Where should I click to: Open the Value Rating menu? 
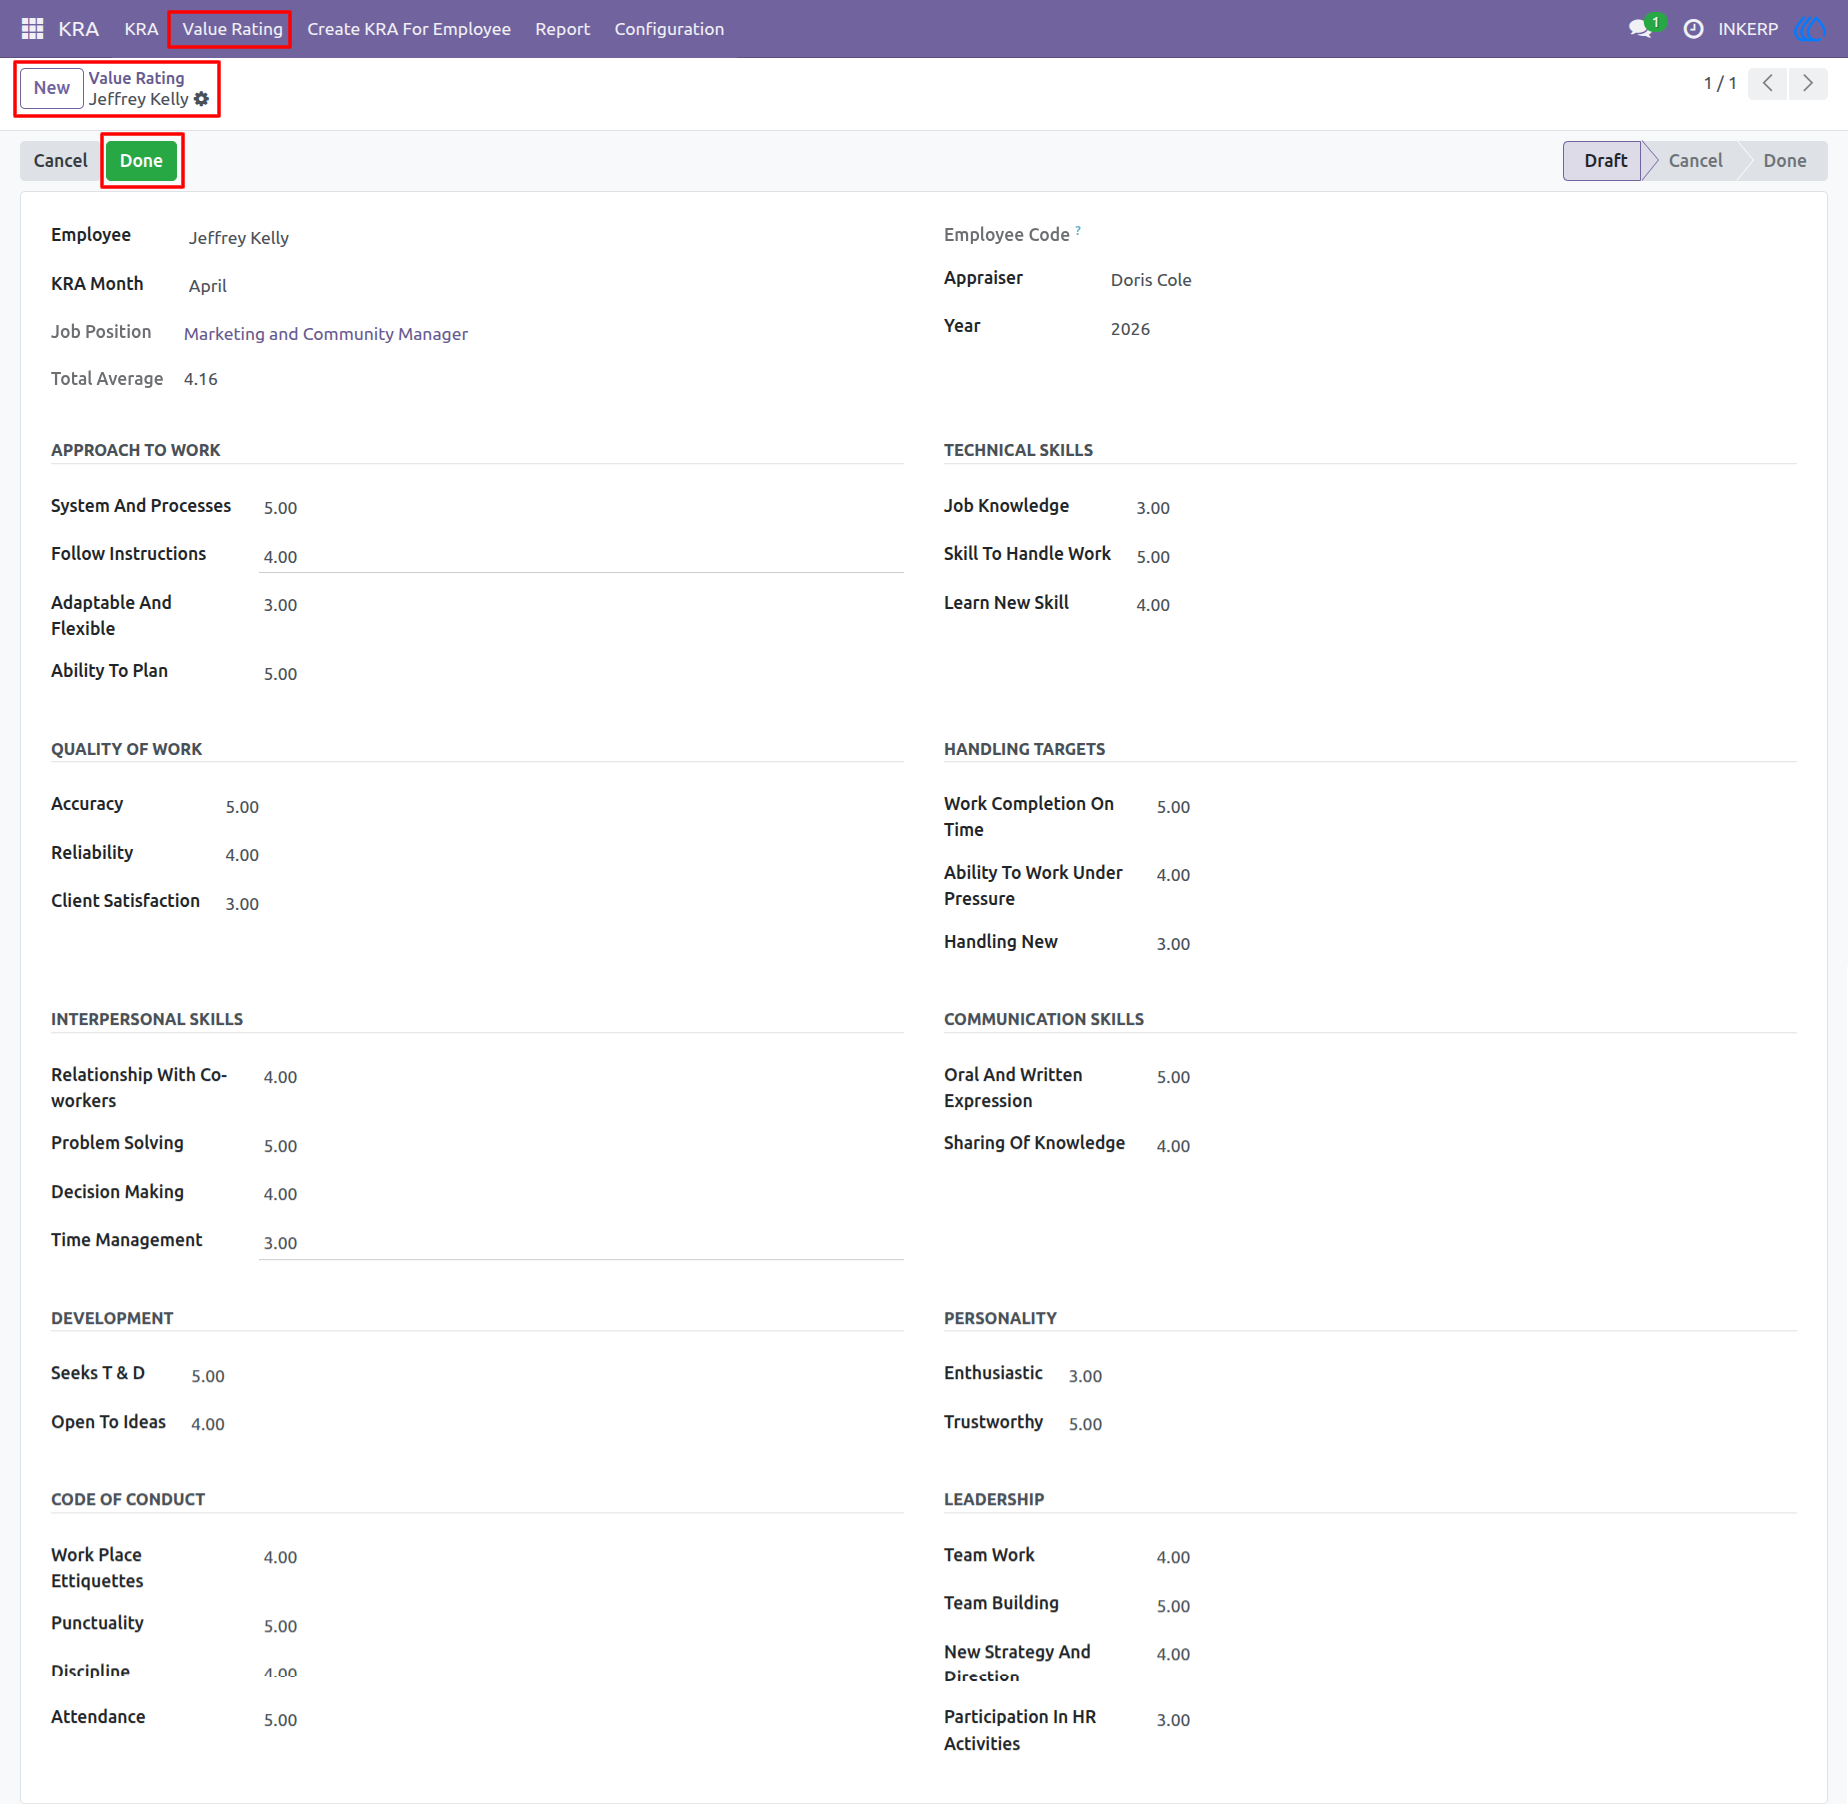232,29
